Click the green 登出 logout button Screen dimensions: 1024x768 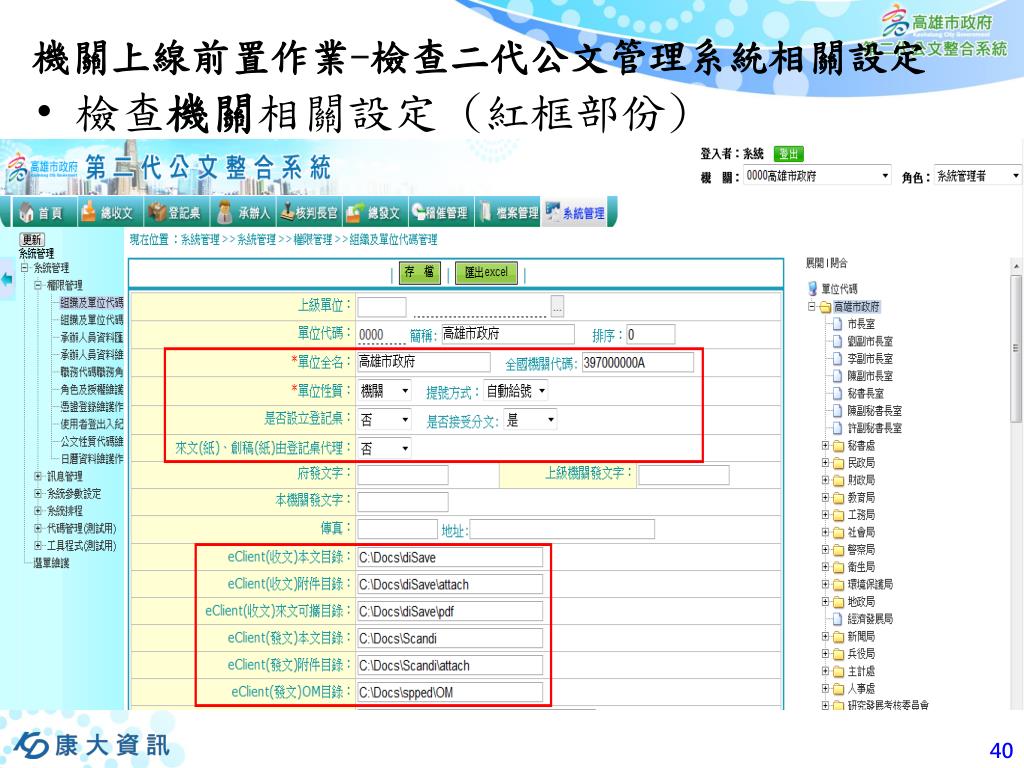(x=788, y=154)
